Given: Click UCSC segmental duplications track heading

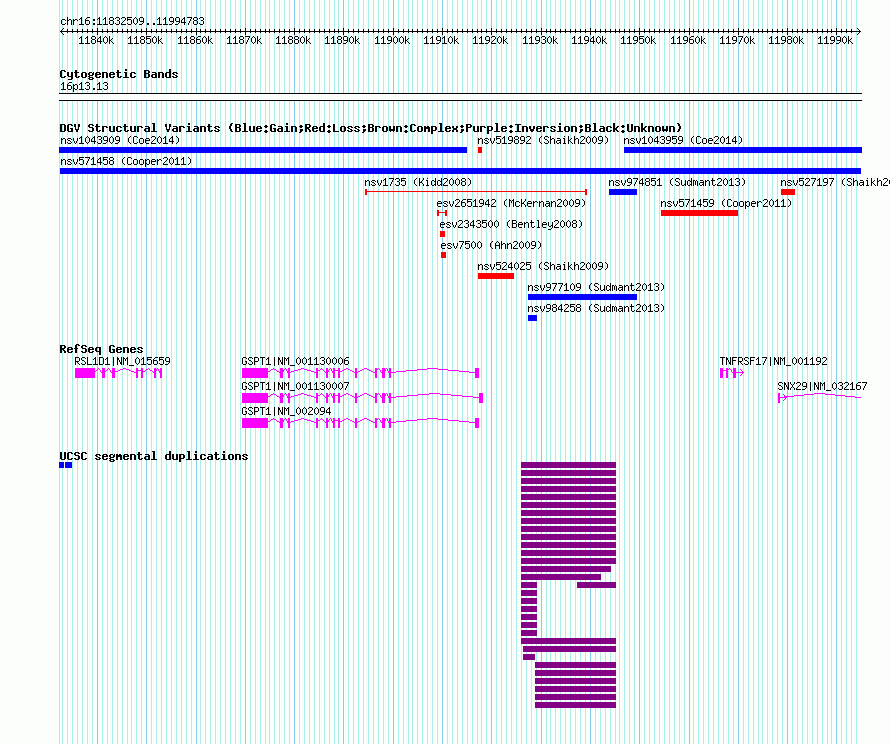Looking at the screenshot, I should (x=154, y=456).
